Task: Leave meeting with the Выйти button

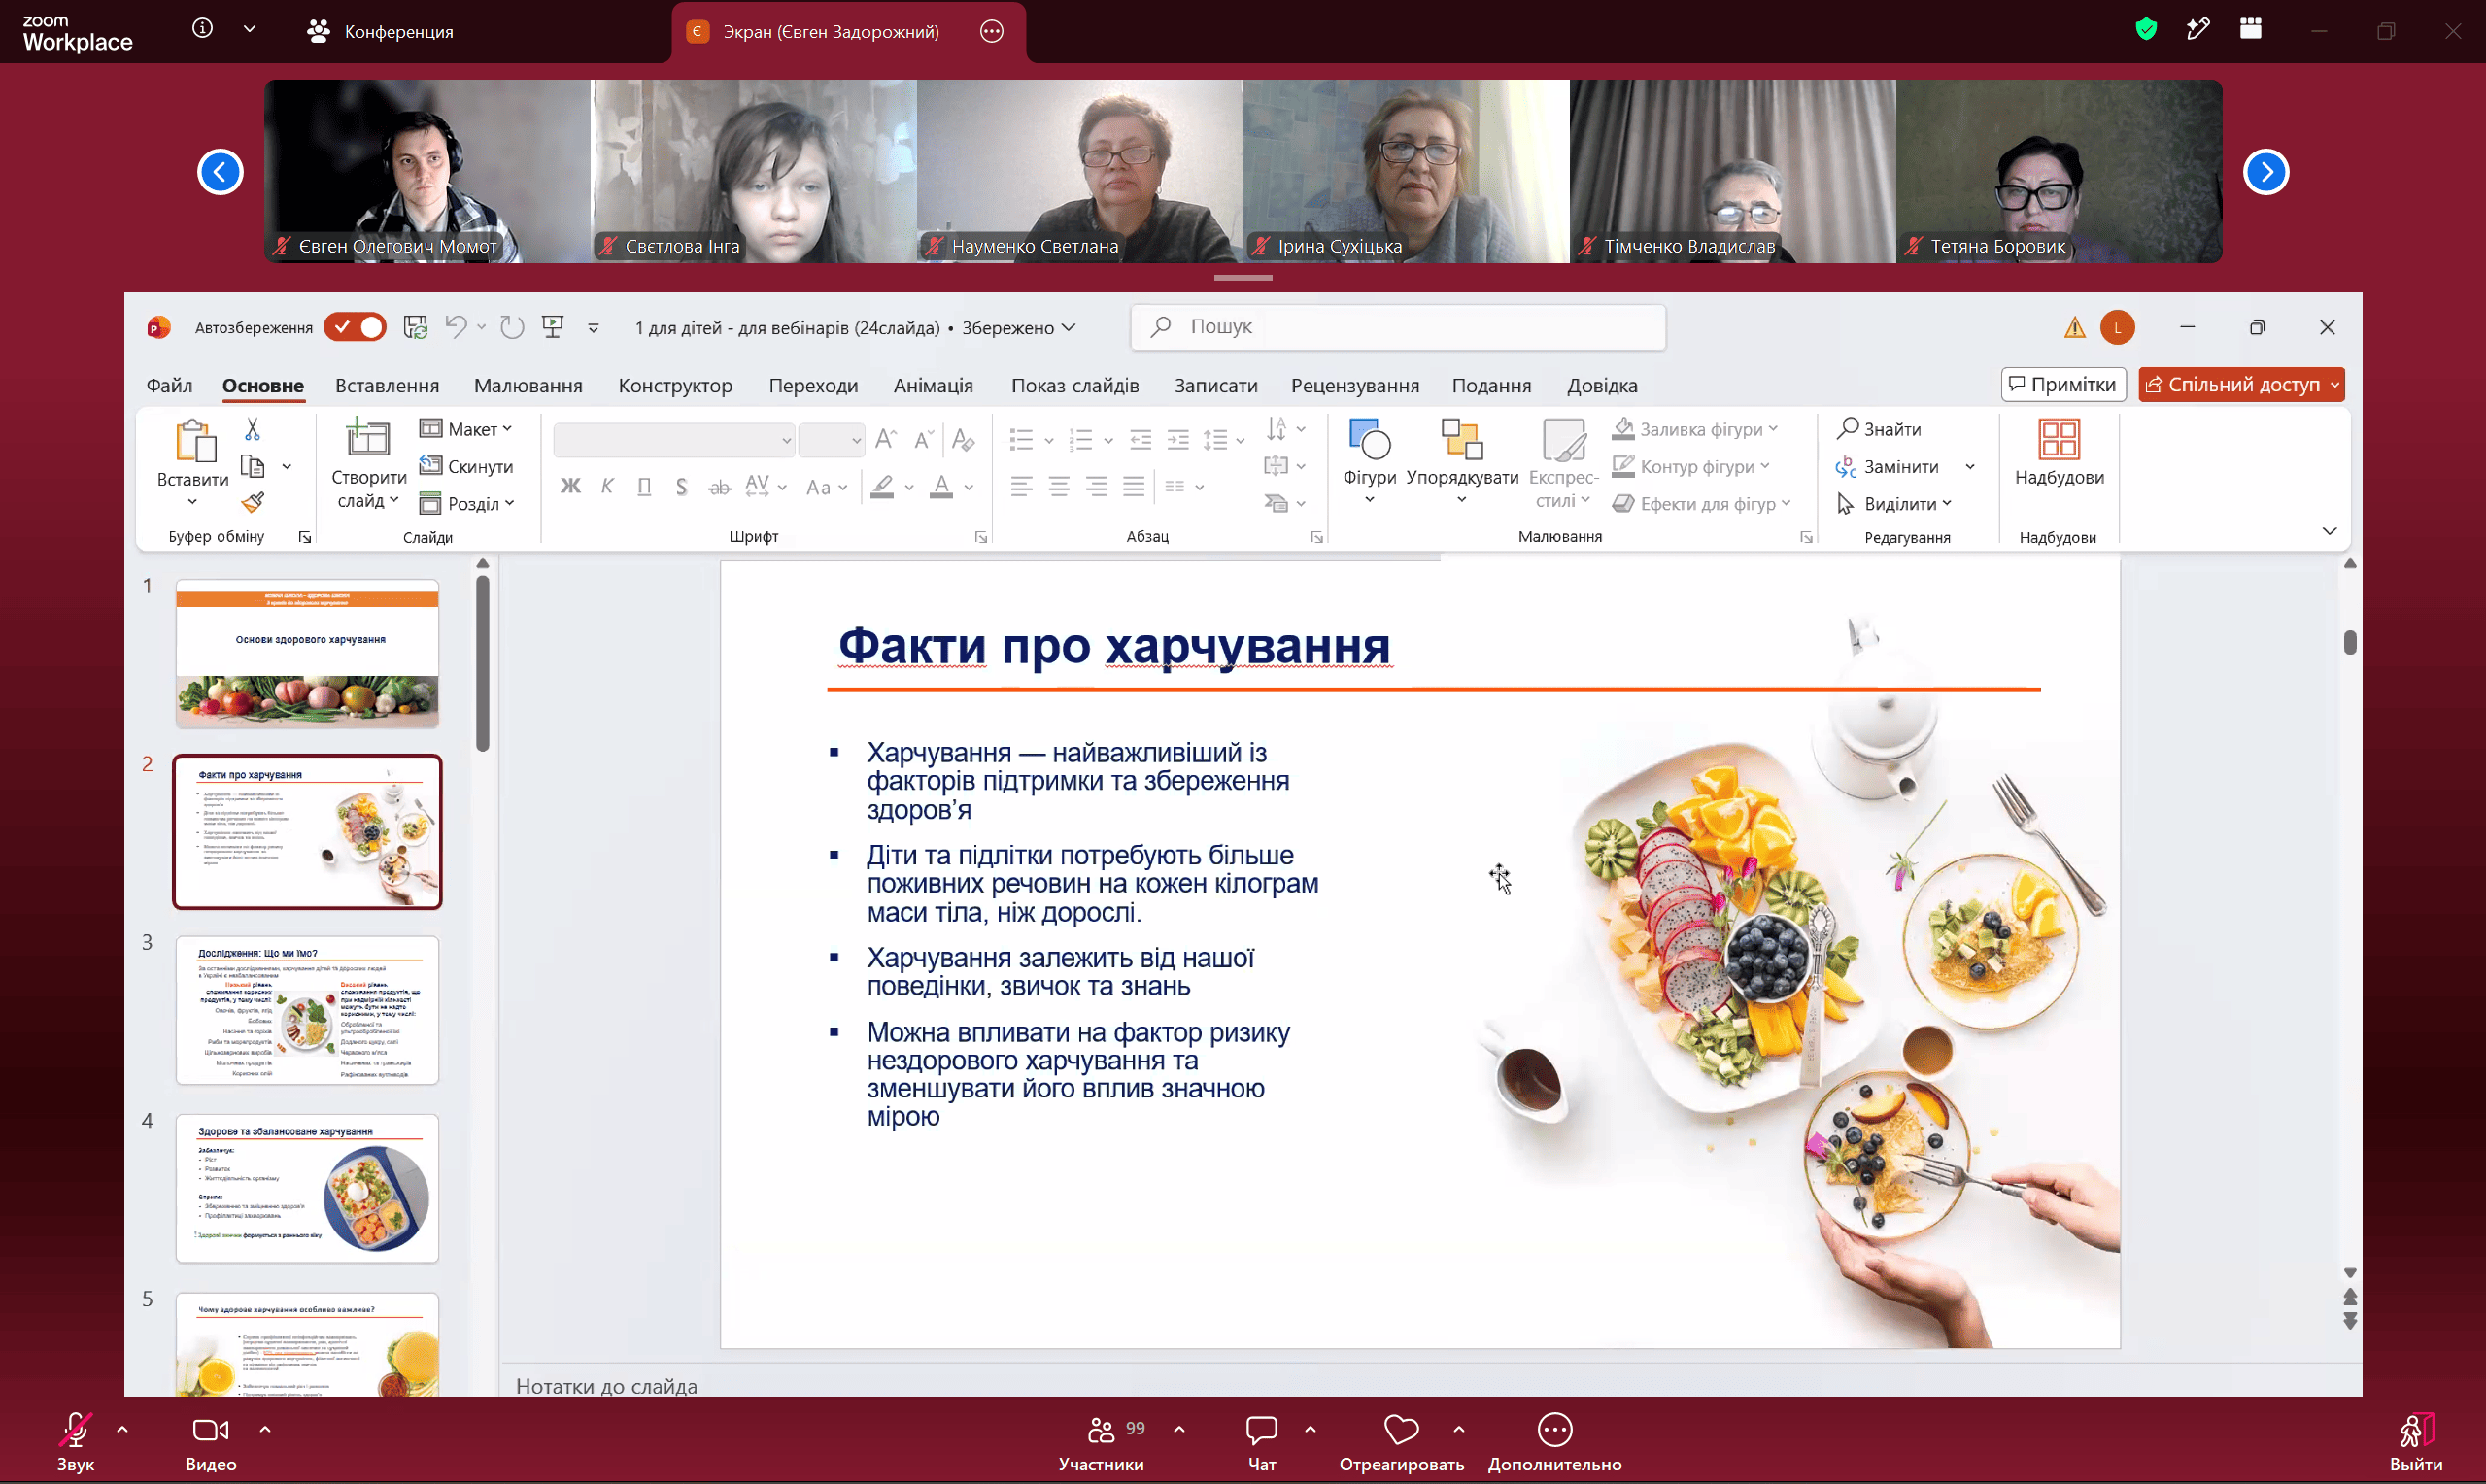Action: tap(2415, 1443)
